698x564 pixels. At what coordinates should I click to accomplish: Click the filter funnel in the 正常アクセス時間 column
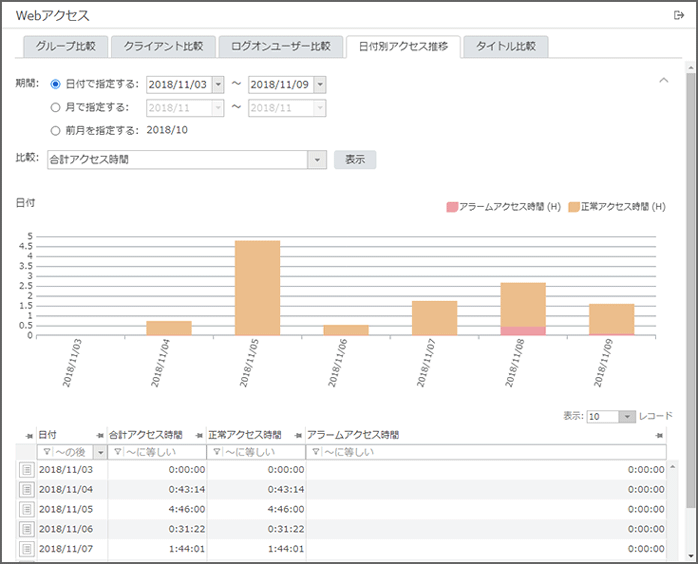point(215,452)
